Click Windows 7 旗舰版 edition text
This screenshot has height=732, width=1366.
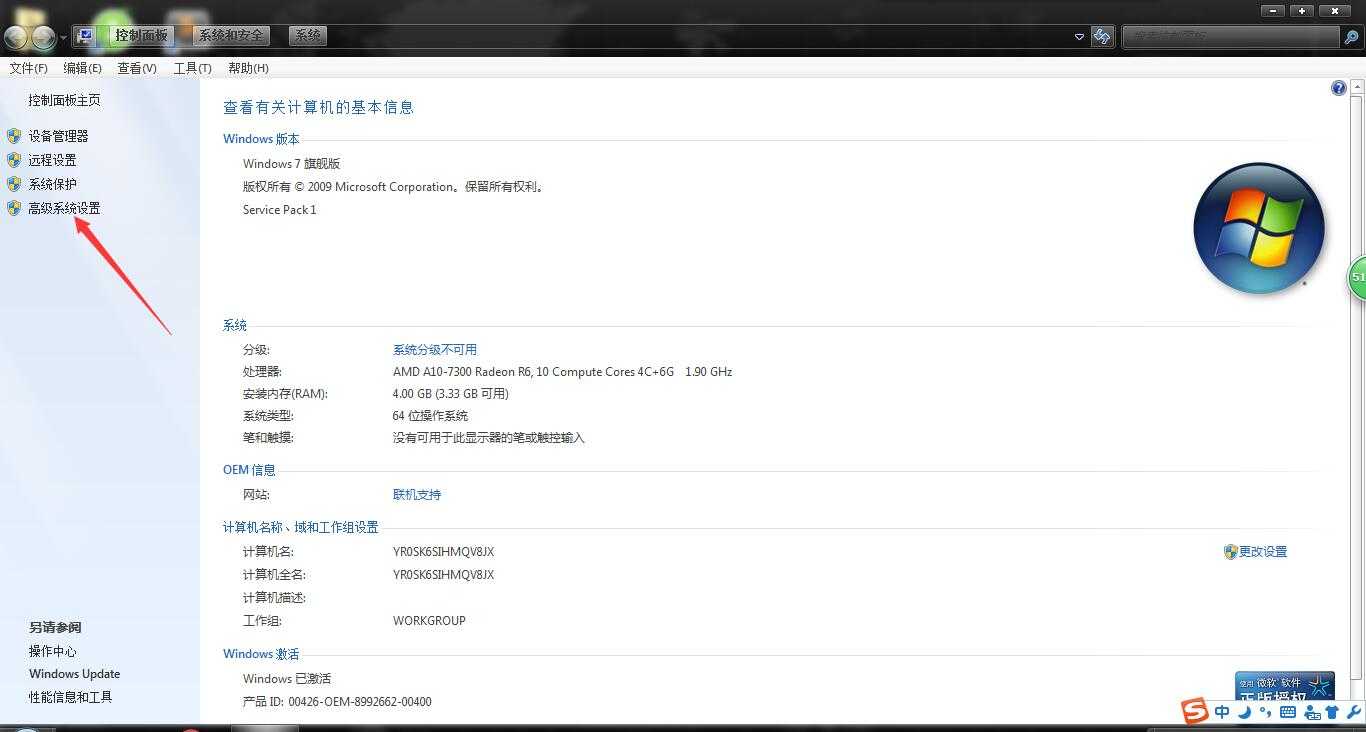[291, 164]
